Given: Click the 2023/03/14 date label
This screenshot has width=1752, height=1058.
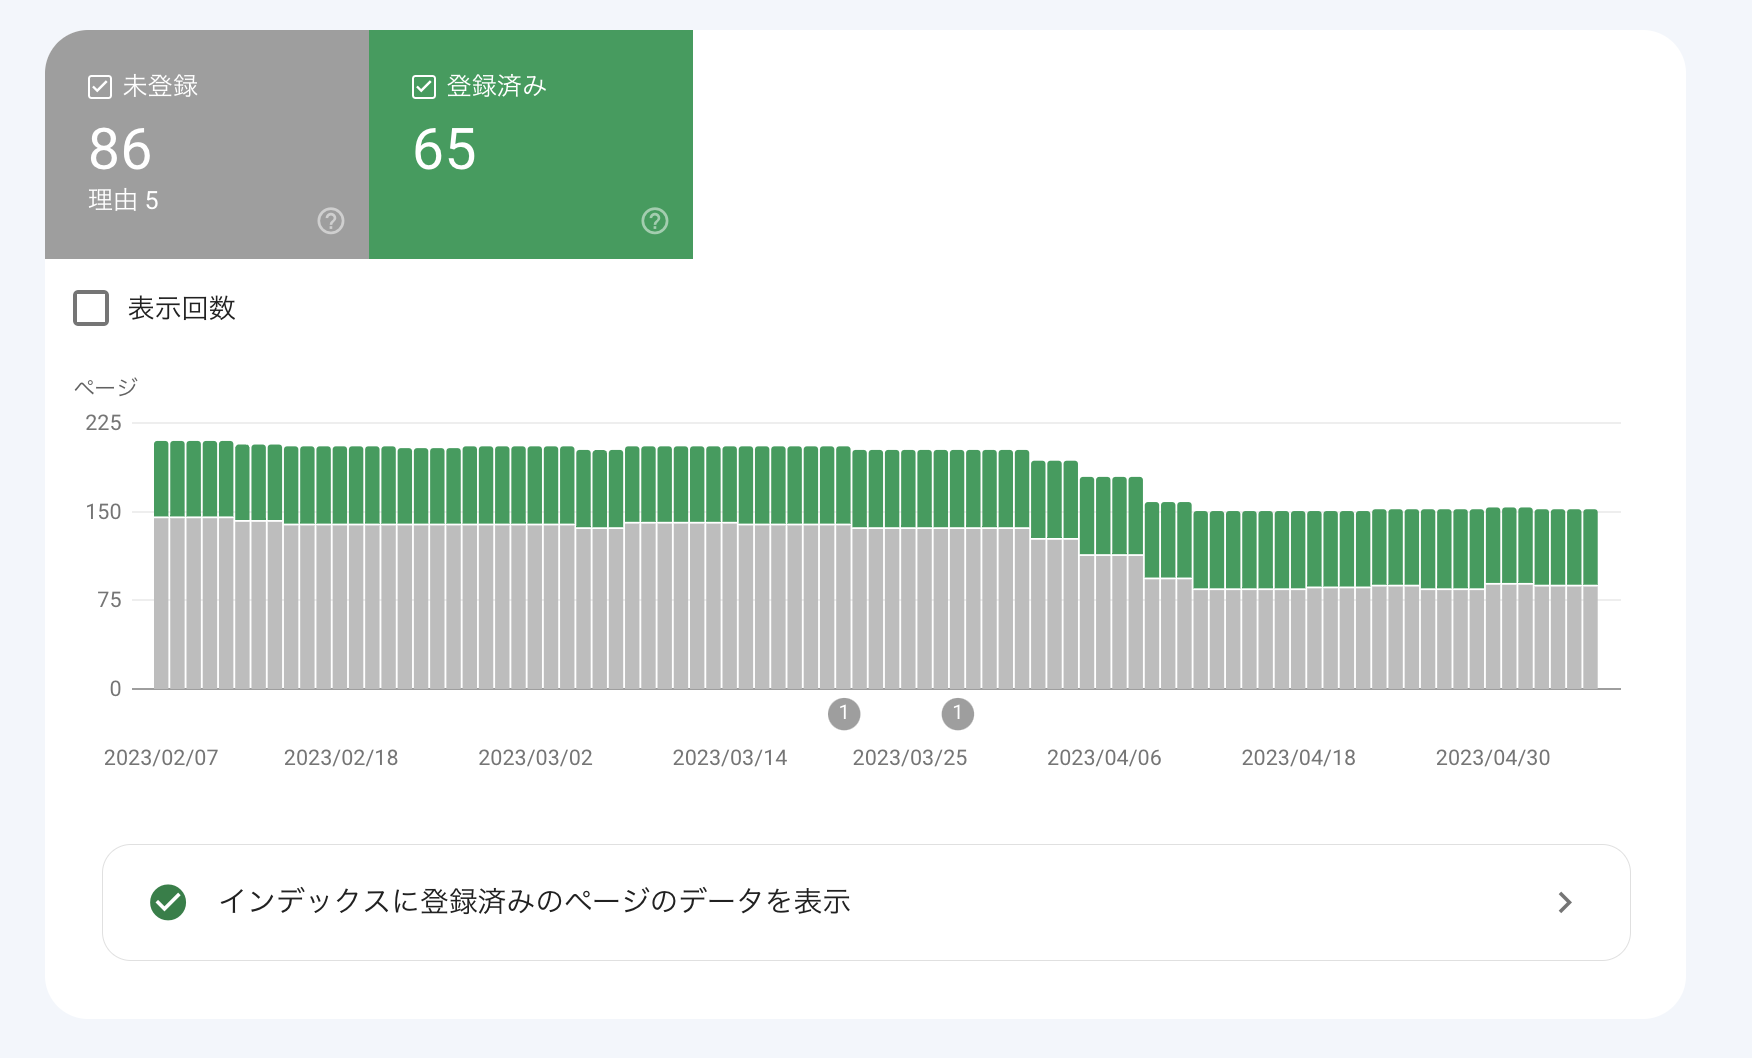Looking at the screenshot, I should tap(730, 758).
